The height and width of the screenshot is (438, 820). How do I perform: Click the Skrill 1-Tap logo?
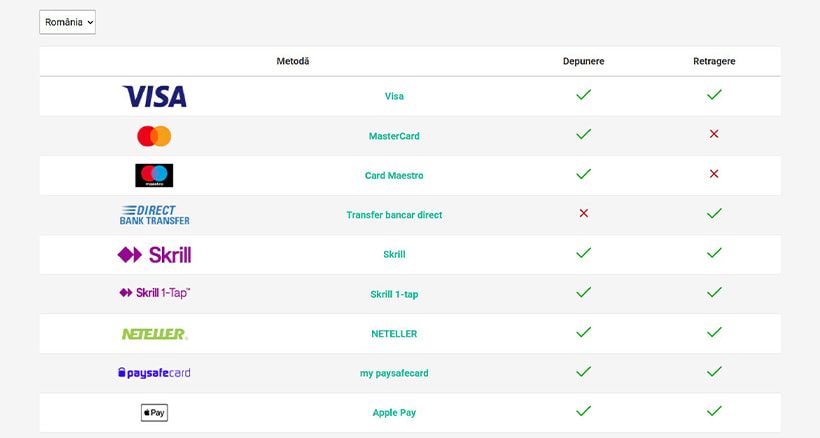click(154, 293)
